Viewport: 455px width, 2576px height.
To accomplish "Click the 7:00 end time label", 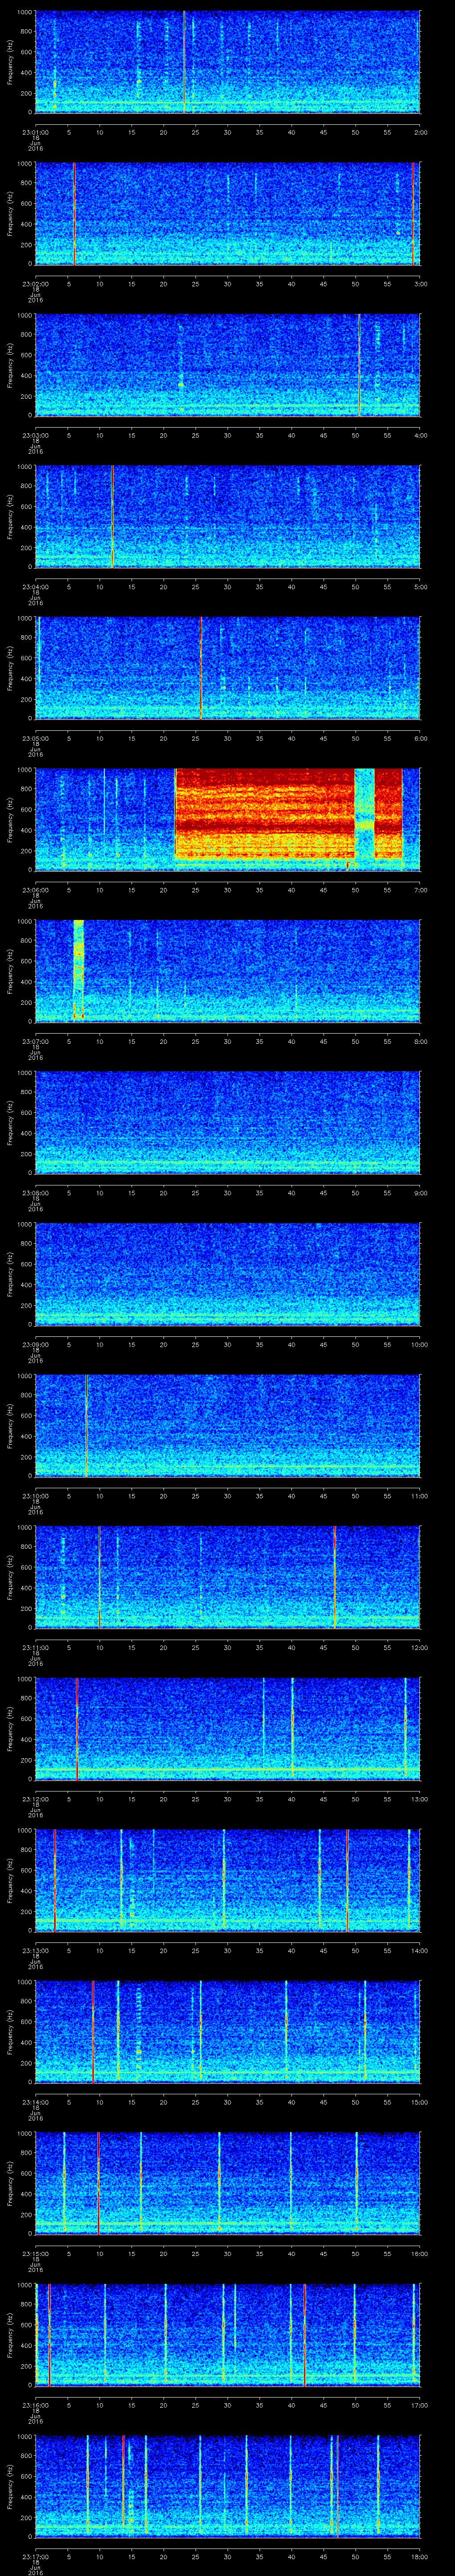I will tap(420, 890).
